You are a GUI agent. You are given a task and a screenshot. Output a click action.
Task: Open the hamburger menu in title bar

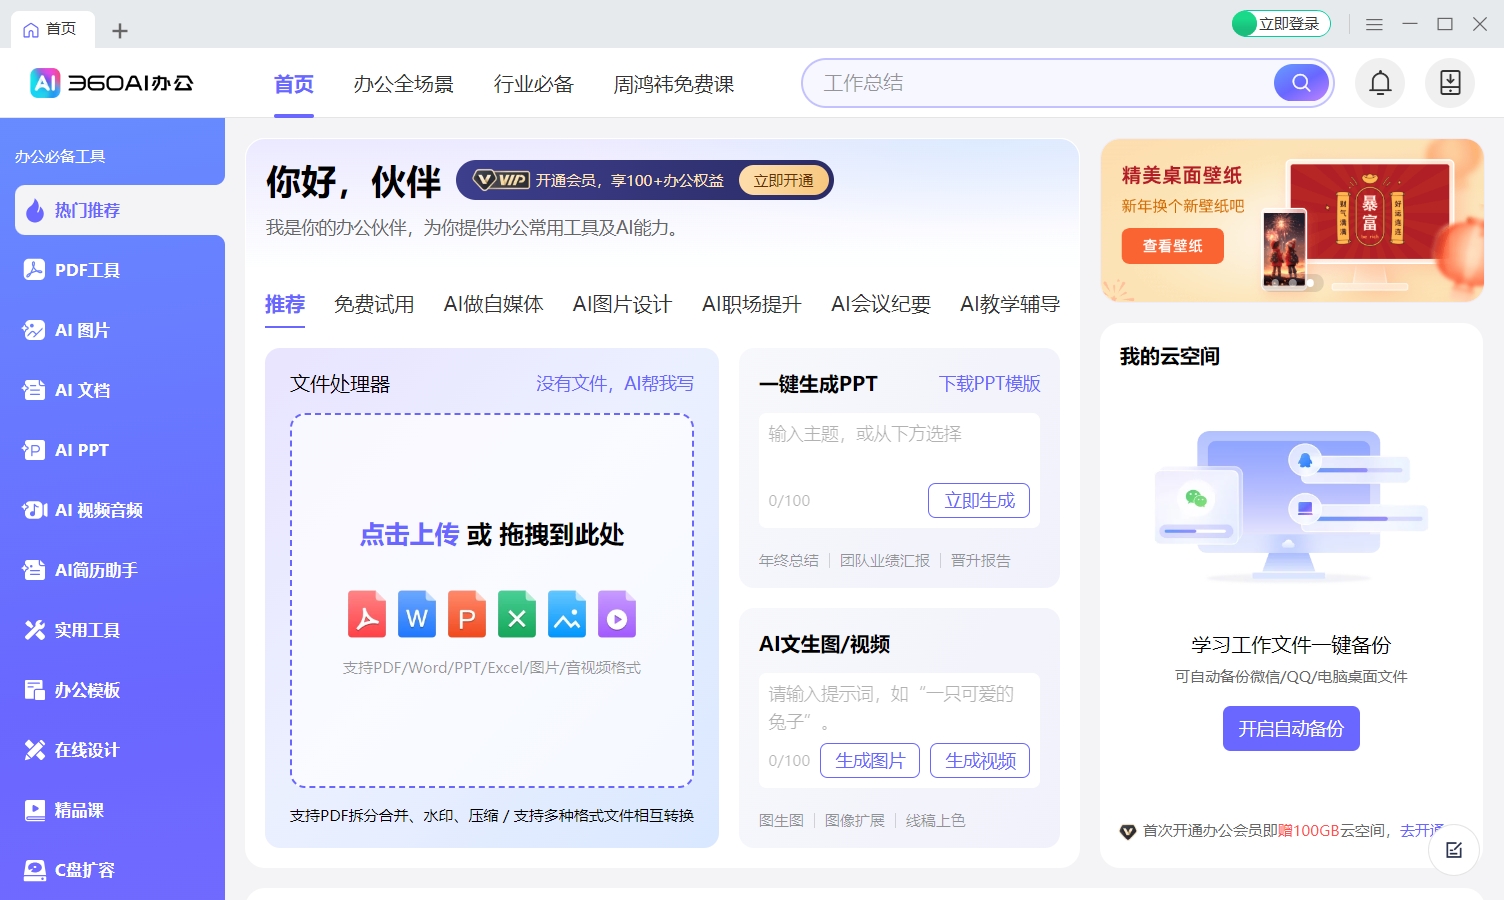[1374, 24]
